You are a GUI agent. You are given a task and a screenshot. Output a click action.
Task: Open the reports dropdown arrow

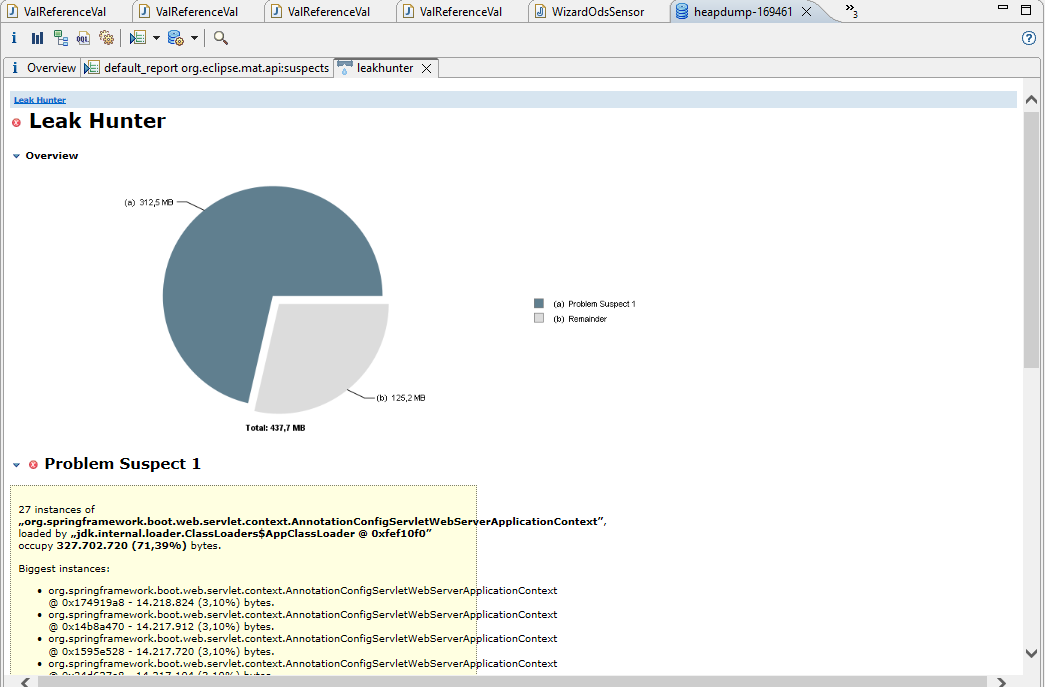coord(156,38)
